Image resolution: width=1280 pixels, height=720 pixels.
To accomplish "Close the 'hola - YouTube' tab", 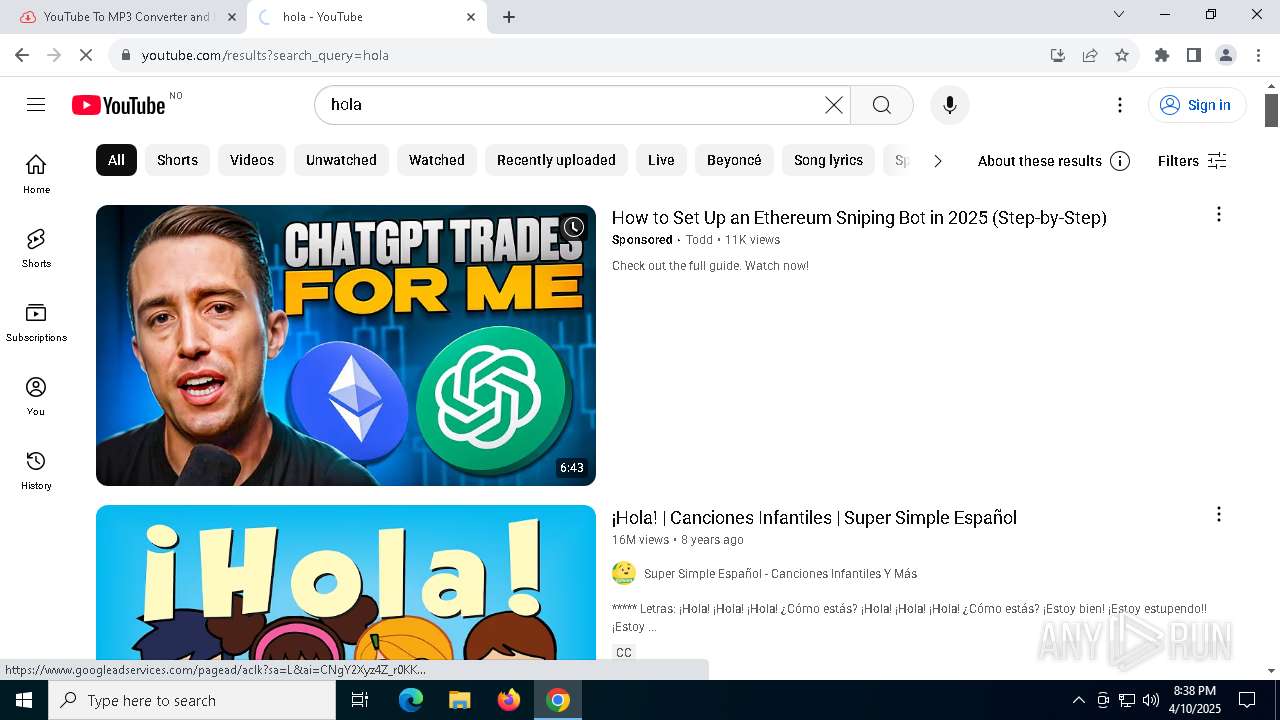I will (471, 17).
